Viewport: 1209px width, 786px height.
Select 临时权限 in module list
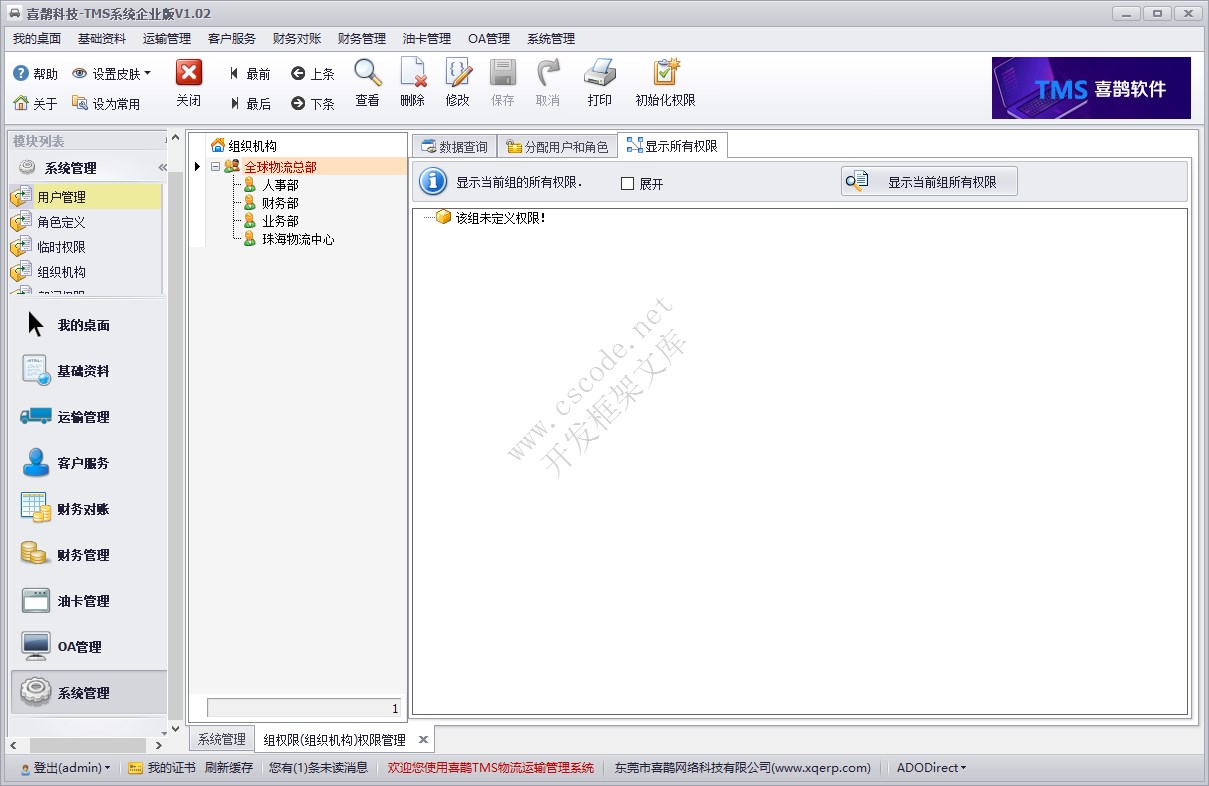[x=85, y=247]
